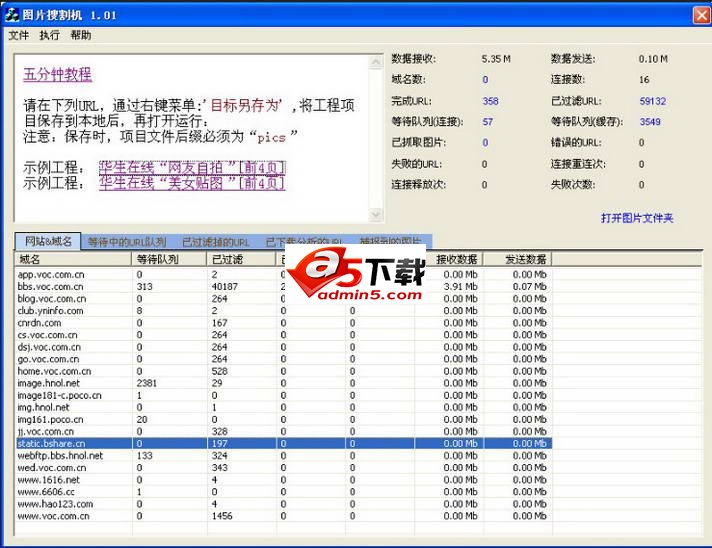Click the 1456 filtered count cell
The height and width of the screenshot is (548, 712).
[222, 516]
